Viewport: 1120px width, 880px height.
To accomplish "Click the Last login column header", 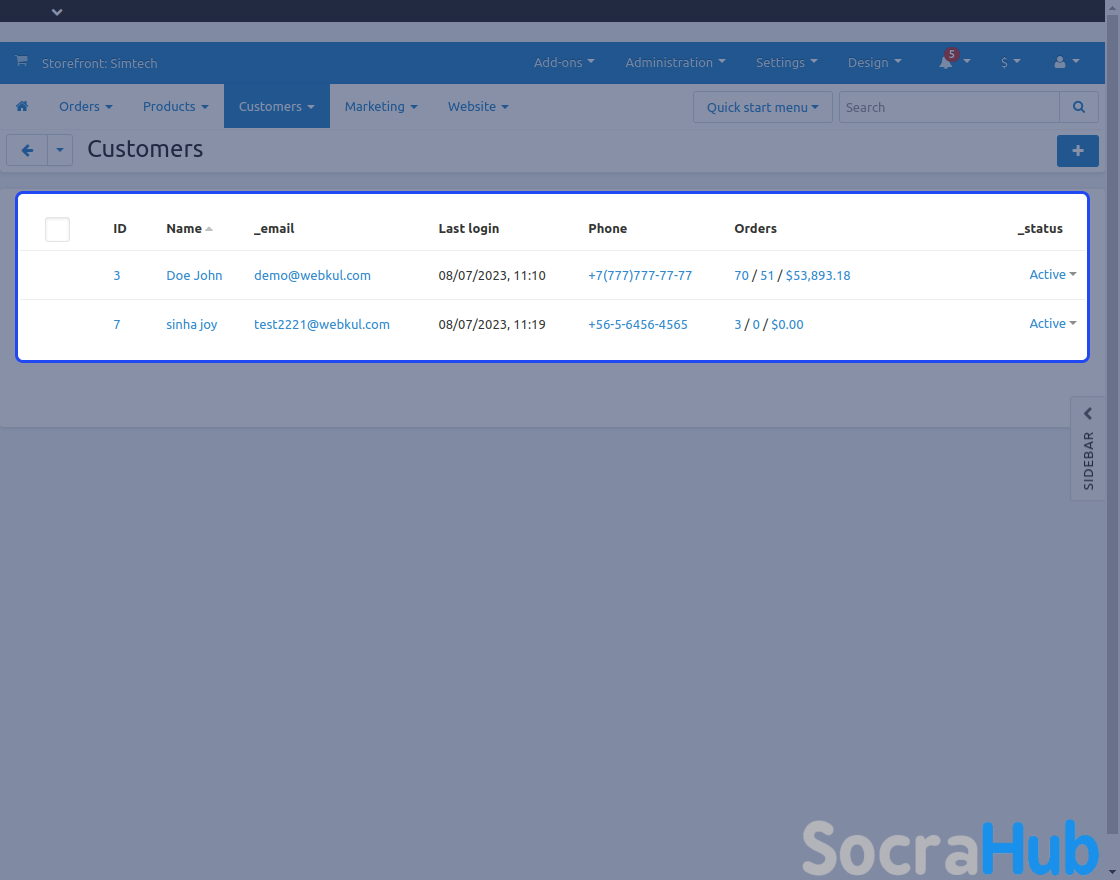I will [x=469, y=229].
